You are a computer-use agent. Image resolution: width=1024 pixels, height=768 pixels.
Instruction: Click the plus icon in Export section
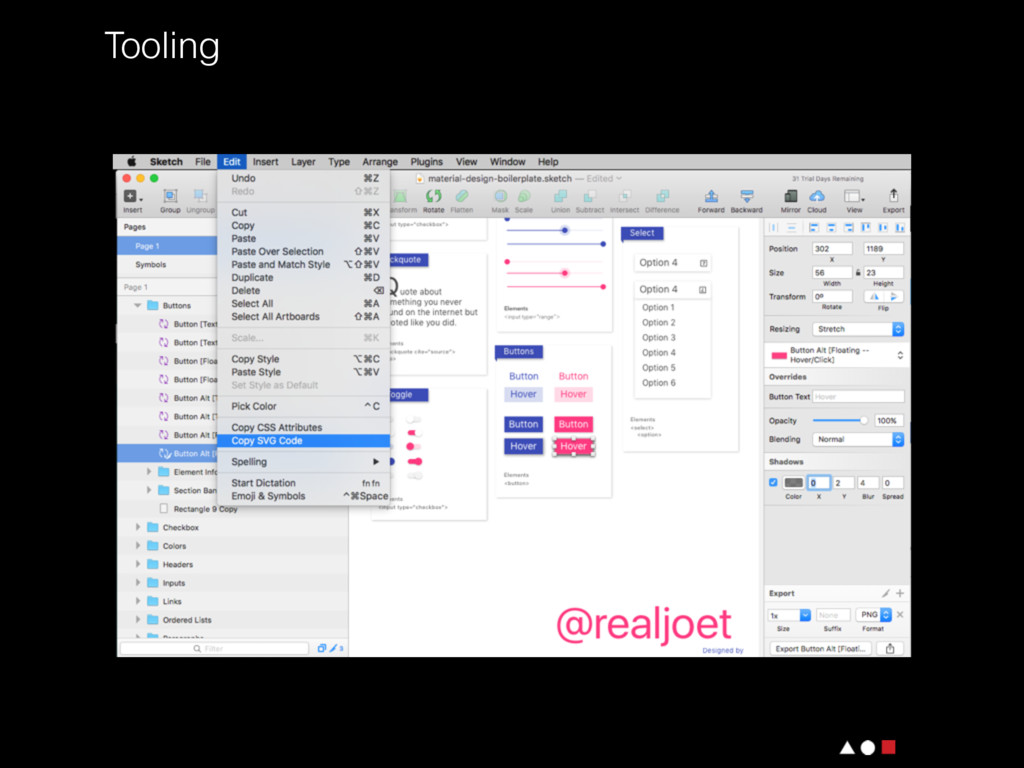coord(900,593)
